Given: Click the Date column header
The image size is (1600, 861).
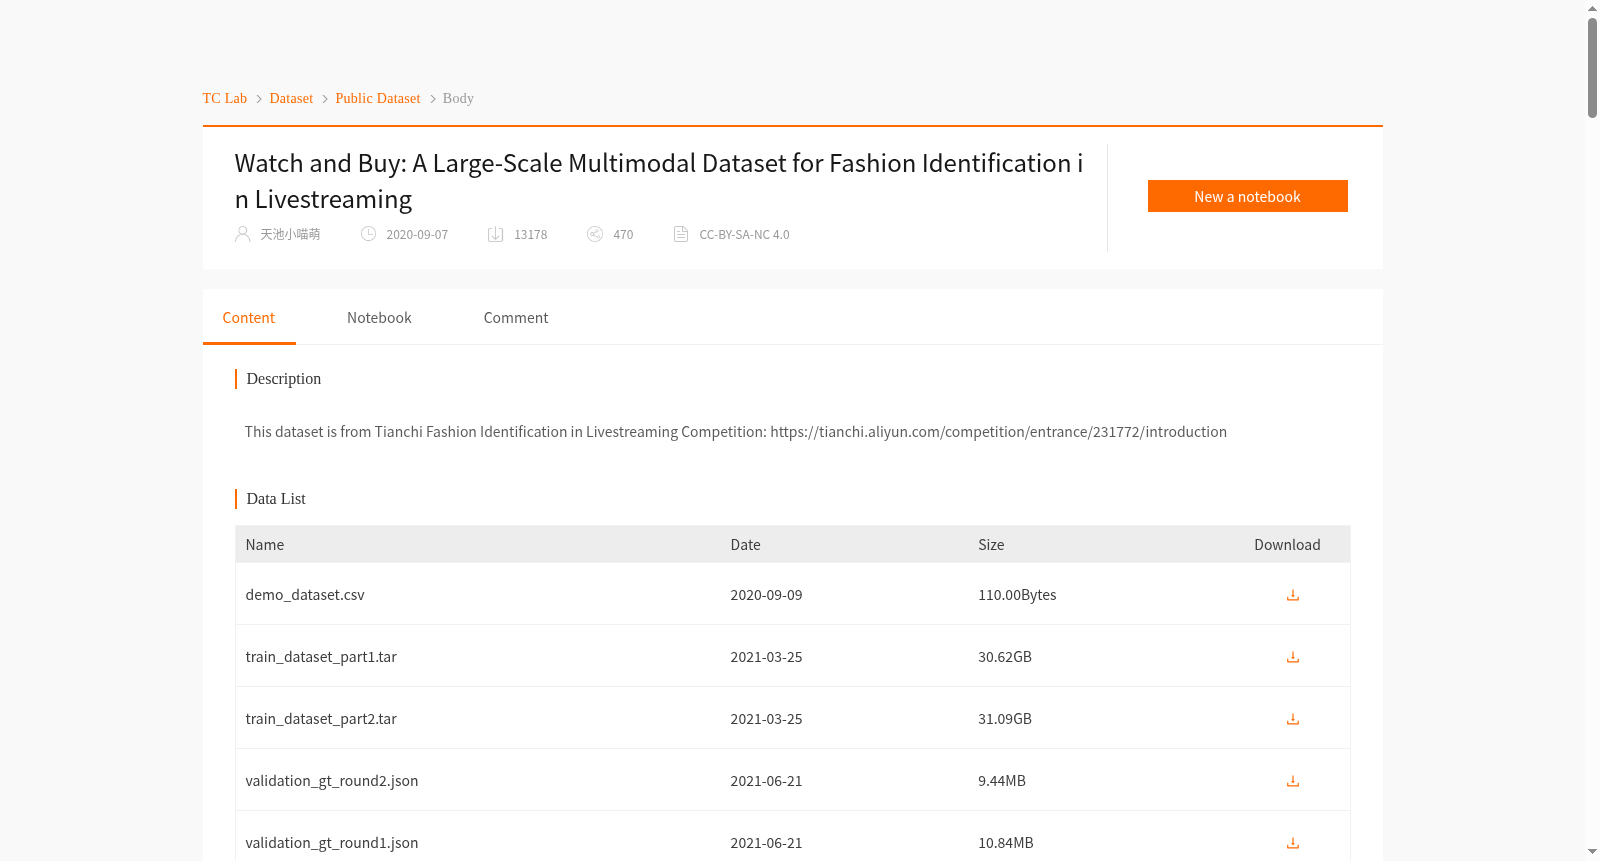Looking at the screenshot, I should click(745, 545).
